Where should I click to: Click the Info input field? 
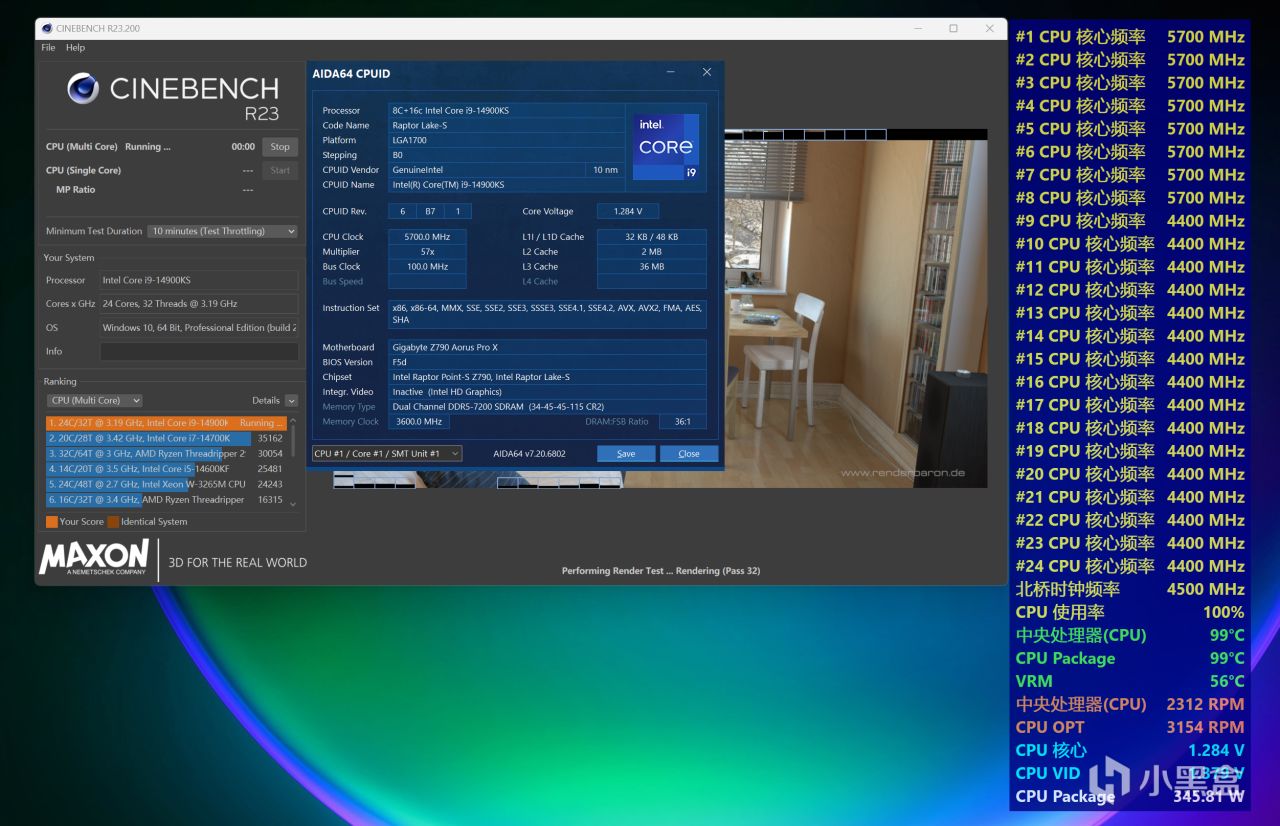tap(199, 351)
